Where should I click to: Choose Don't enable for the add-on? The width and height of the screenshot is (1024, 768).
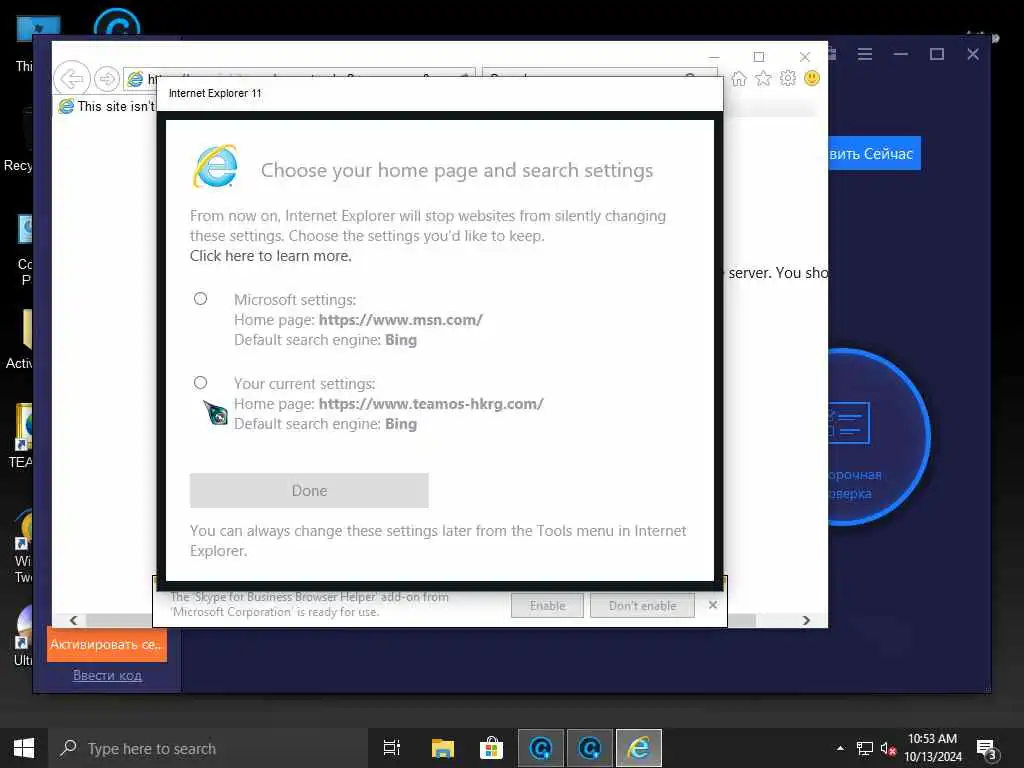642,605
